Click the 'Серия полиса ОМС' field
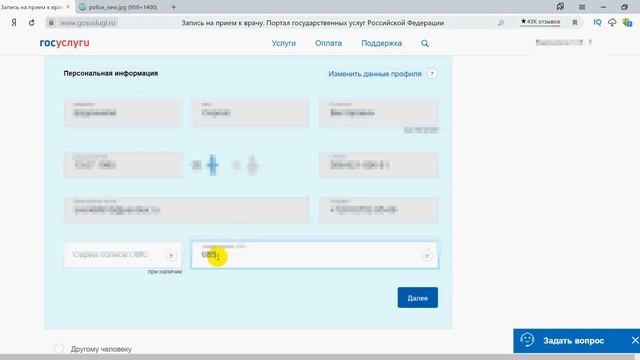This screenshot has height=360, width=640. pos(123,255)
